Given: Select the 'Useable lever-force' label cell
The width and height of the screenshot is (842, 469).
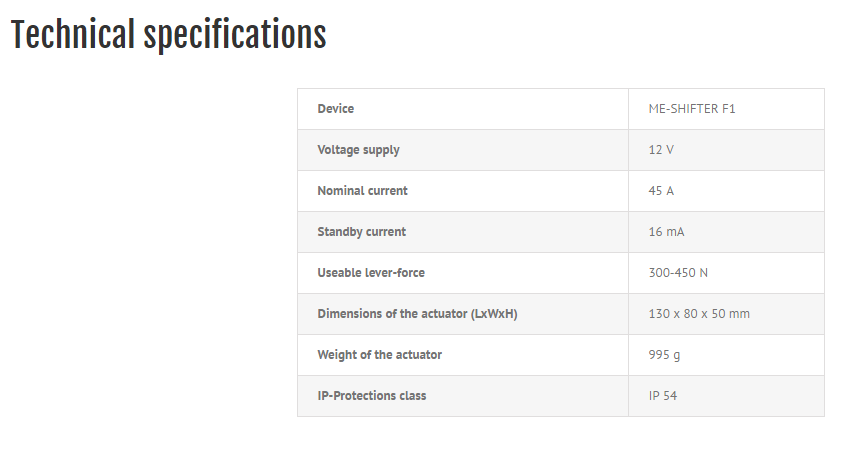Looking at the screenshot, I should click(371, 273).
